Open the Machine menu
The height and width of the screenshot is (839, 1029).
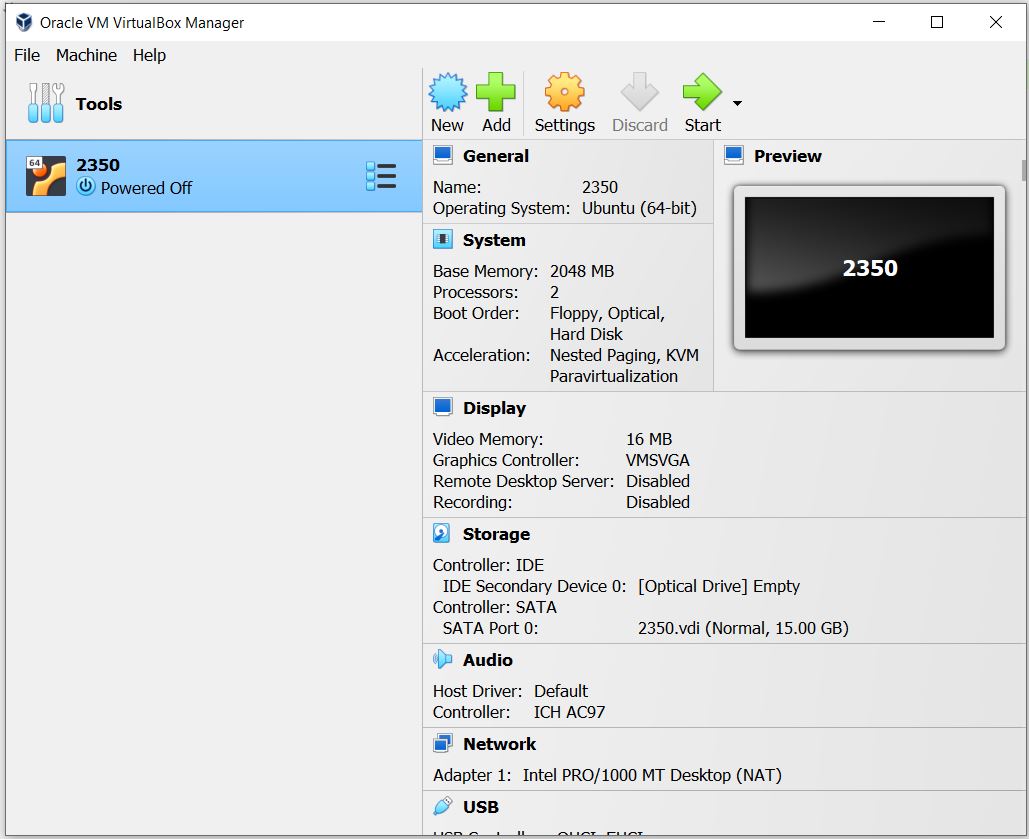point(86,55)
